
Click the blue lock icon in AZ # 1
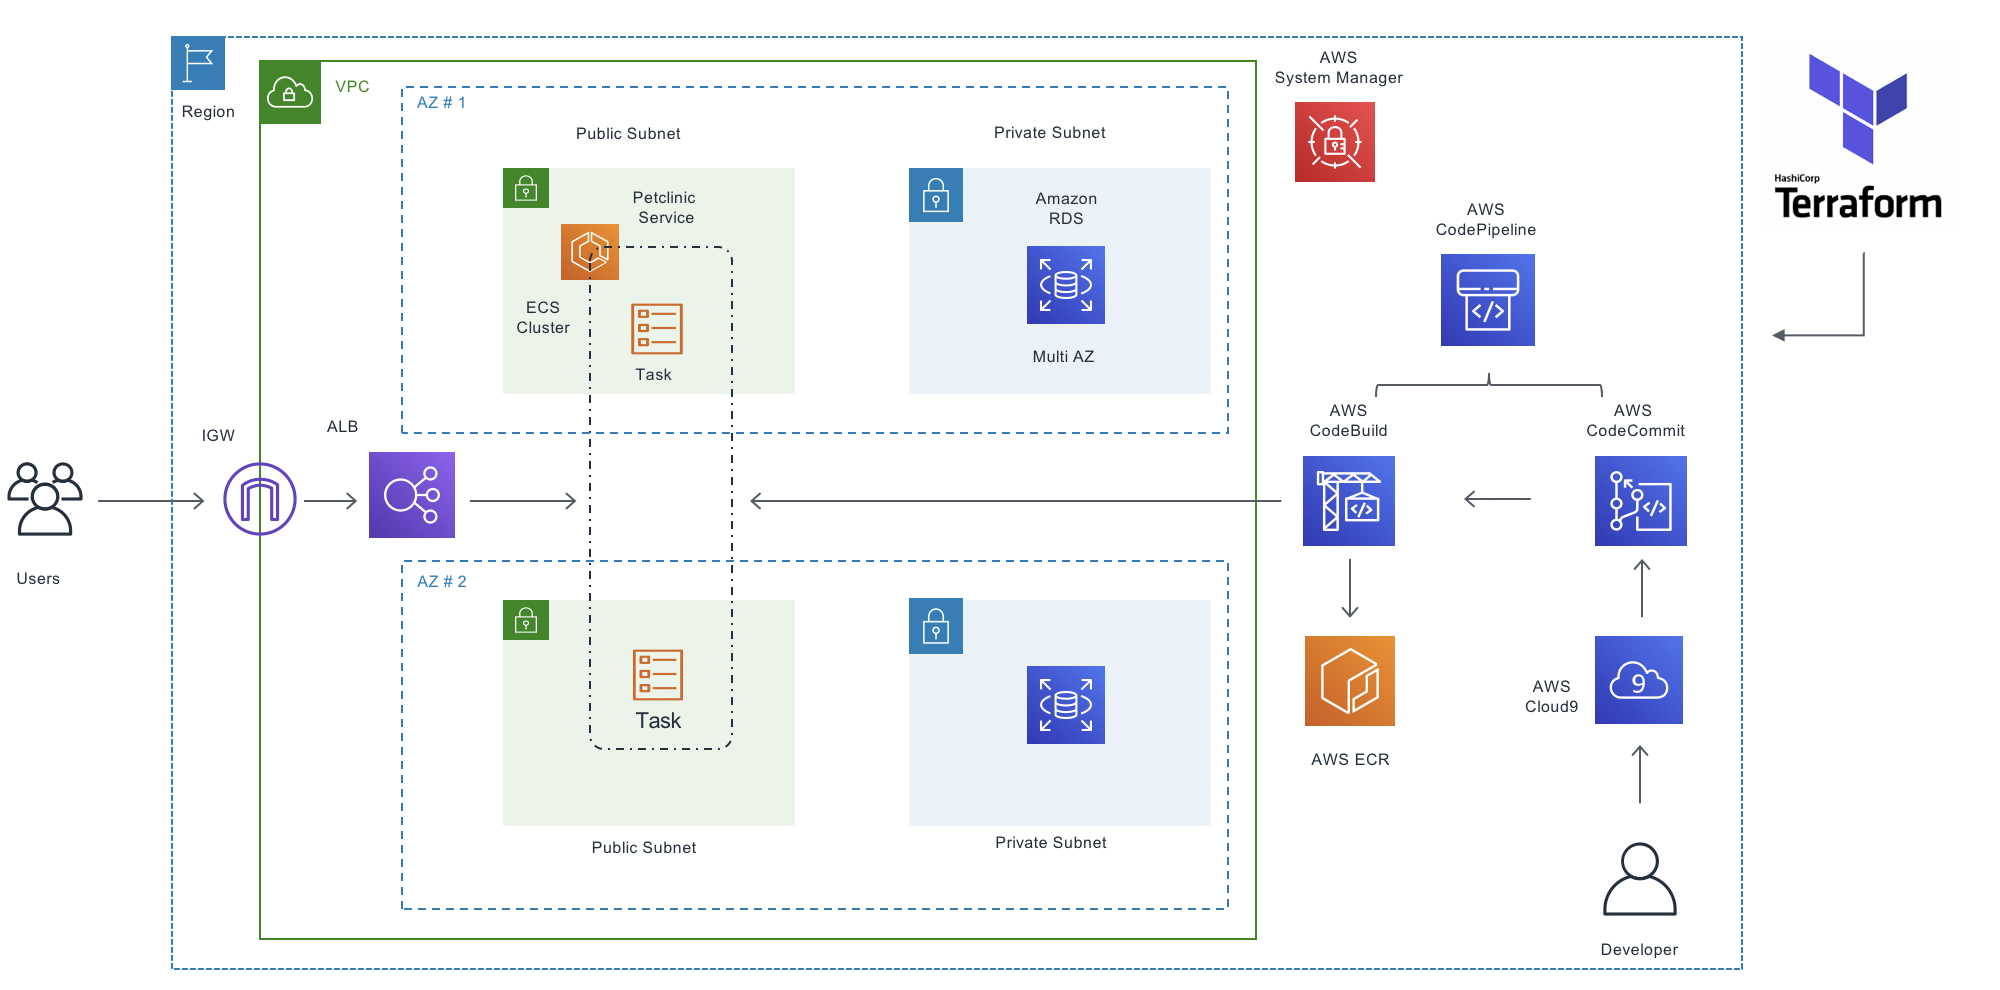coord(936,195)
